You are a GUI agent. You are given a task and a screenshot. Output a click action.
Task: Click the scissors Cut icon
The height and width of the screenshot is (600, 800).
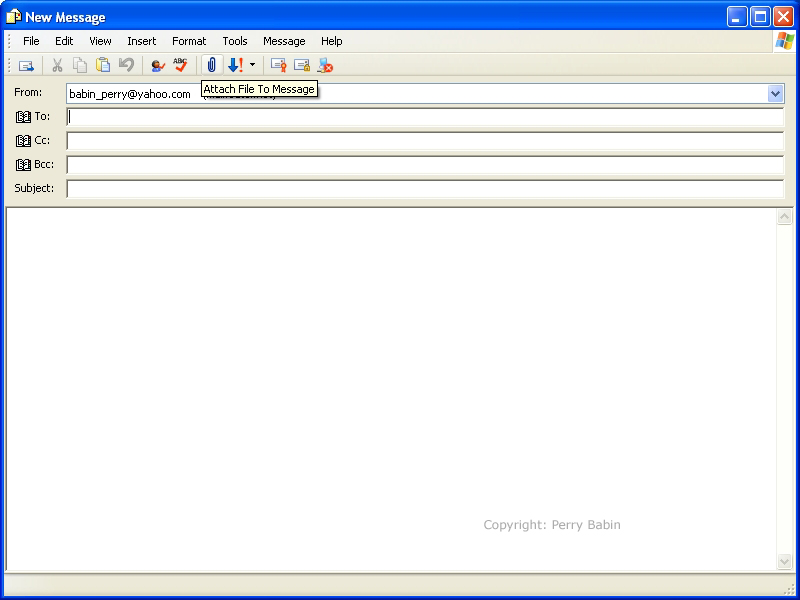click(x=57, y=65)
